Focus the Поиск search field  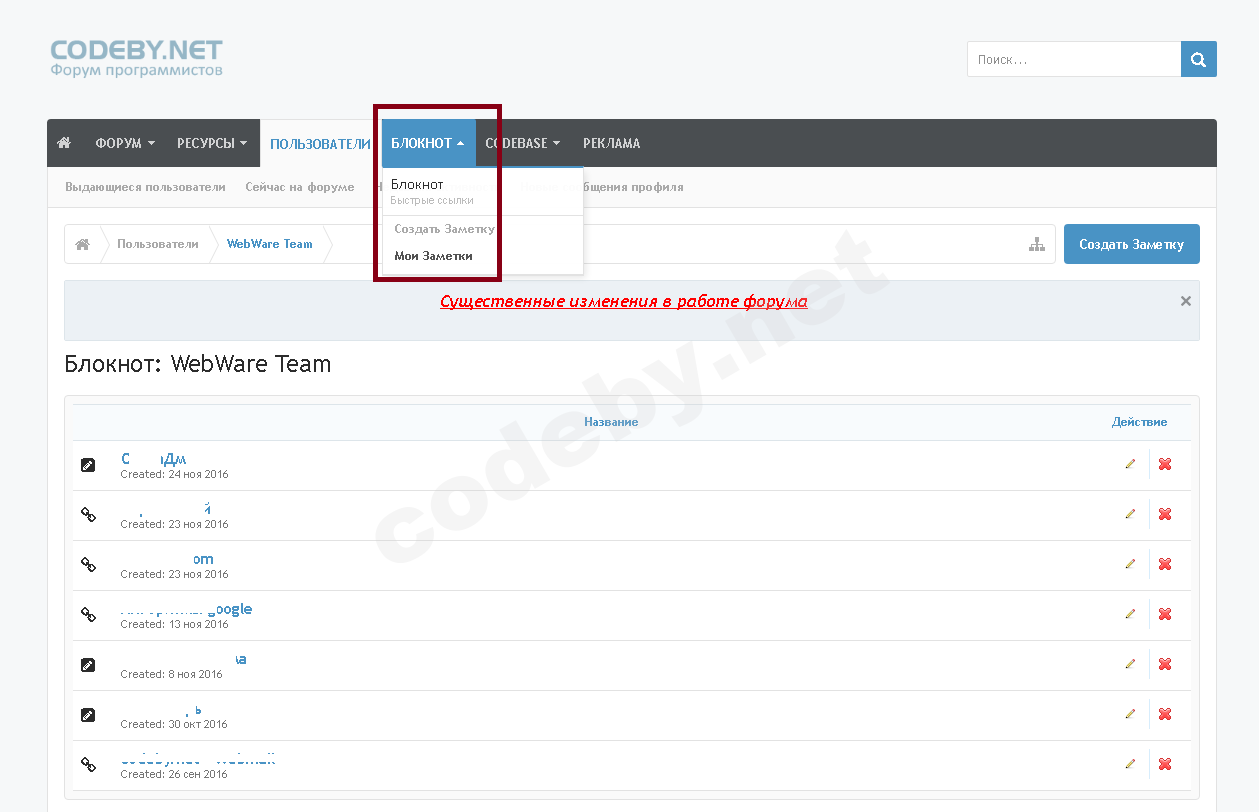coord(1074,59)
